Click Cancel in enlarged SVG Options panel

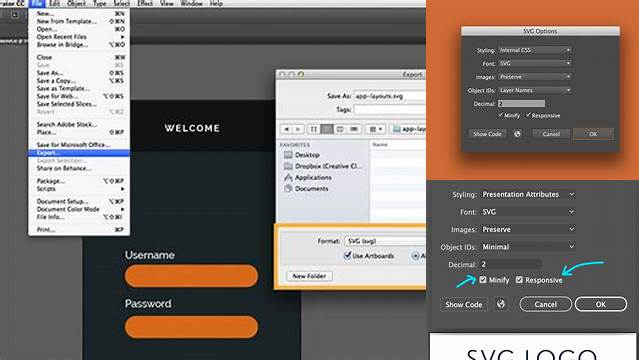(x=546, y=304)
